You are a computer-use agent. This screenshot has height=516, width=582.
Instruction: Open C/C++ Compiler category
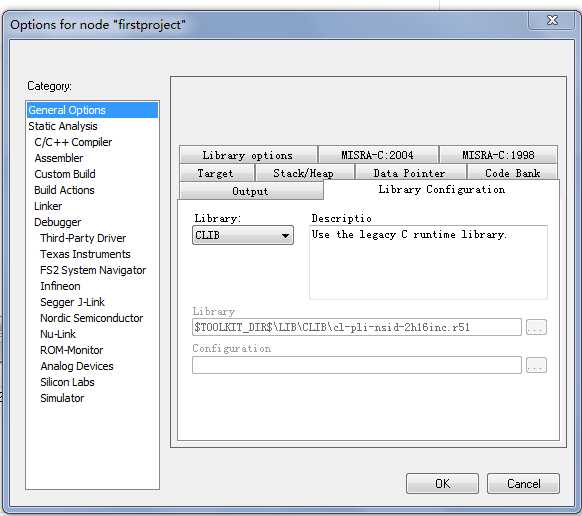73,142
